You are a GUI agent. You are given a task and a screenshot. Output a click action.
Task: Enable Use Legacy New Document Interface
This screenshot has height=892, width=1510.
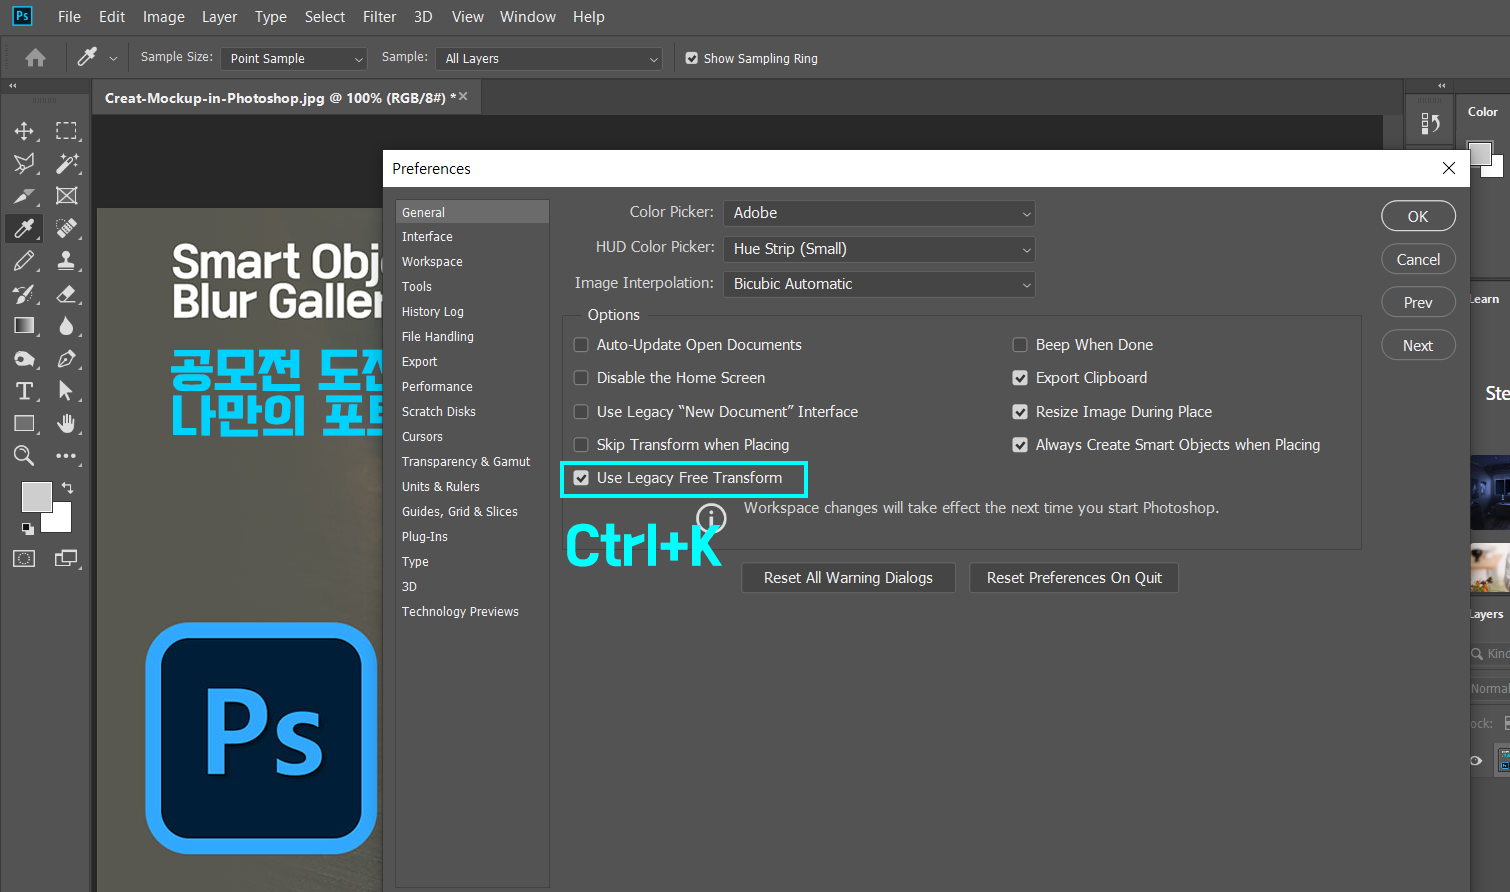[x=581, y=412]
